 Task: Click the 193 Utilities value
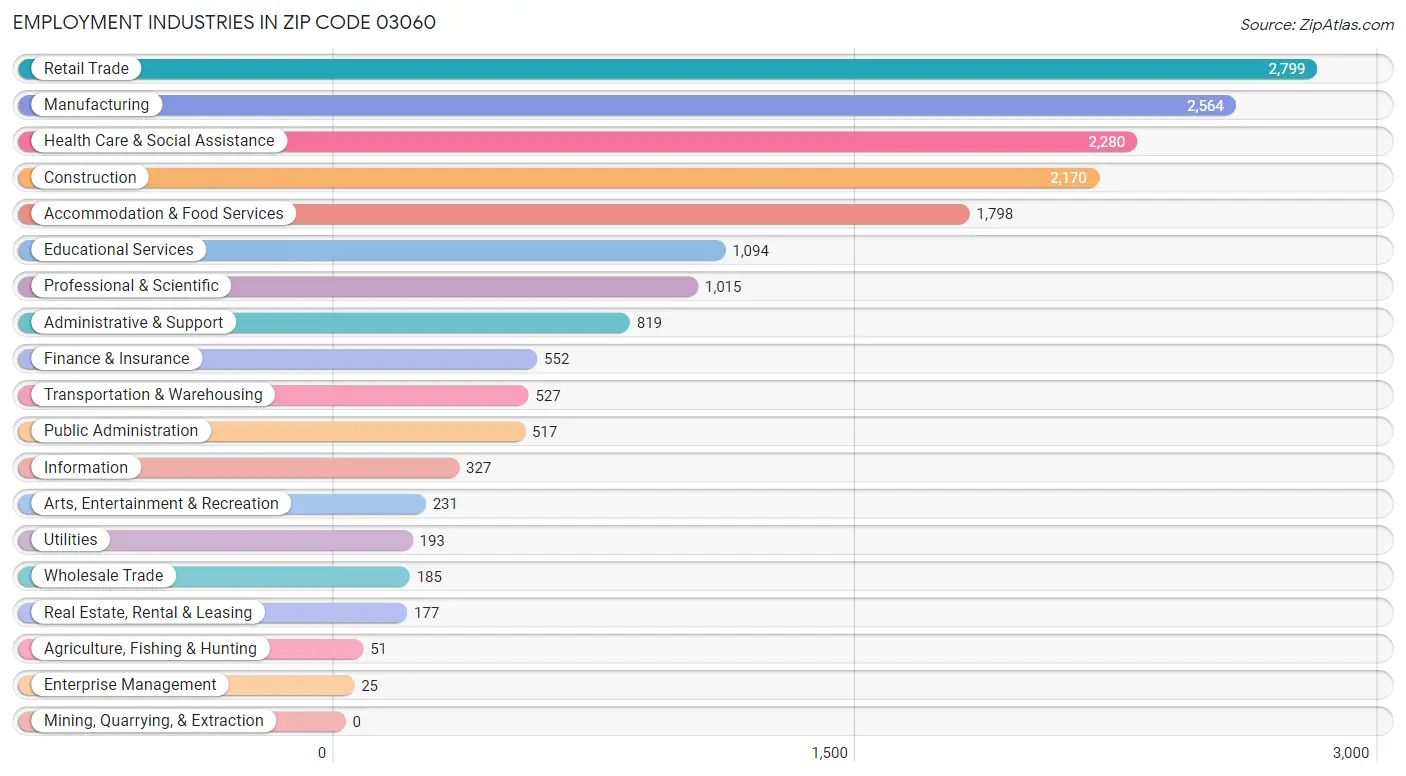tap(432, 541)
